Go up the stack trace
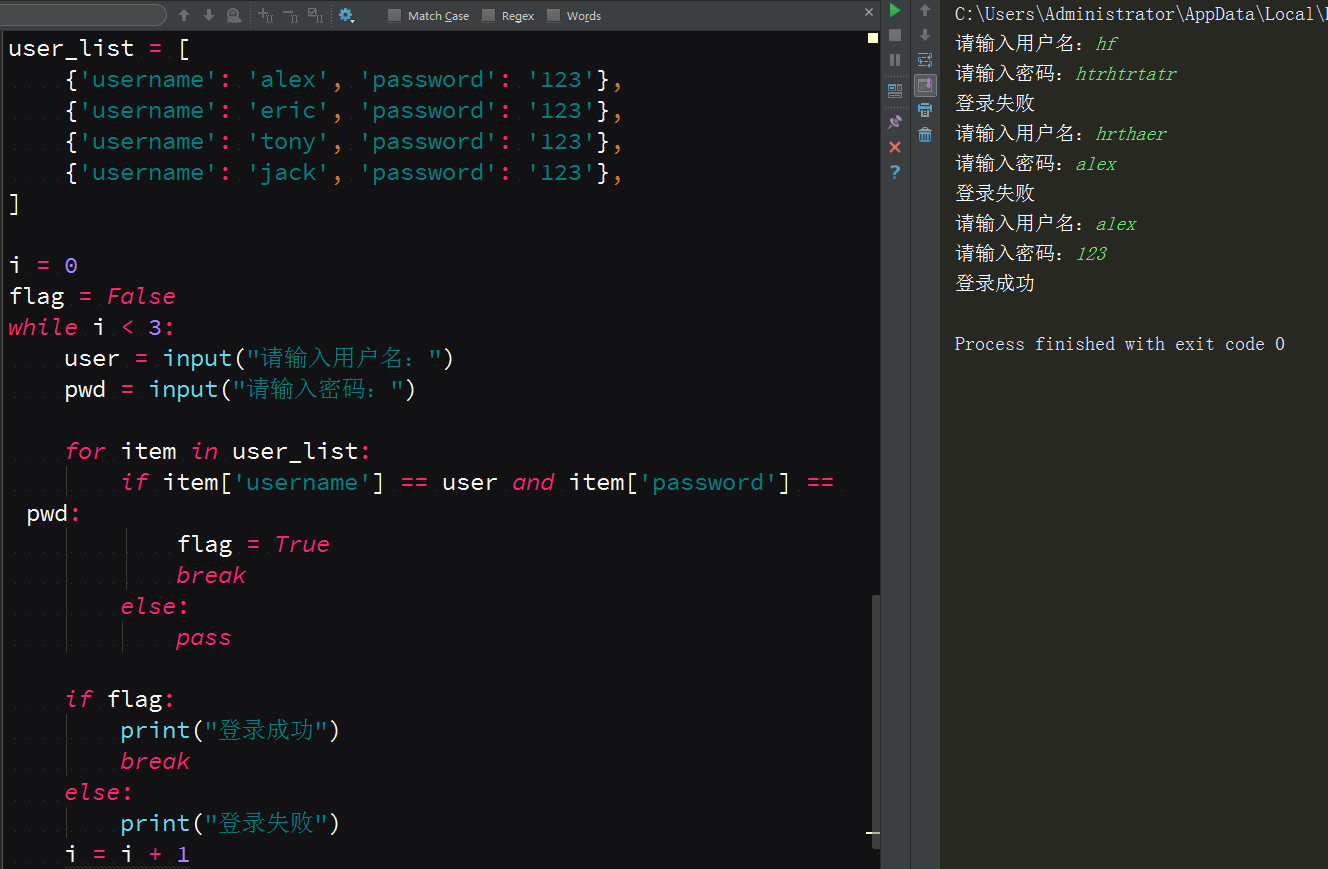1328x869 pixels. [925, 10]
